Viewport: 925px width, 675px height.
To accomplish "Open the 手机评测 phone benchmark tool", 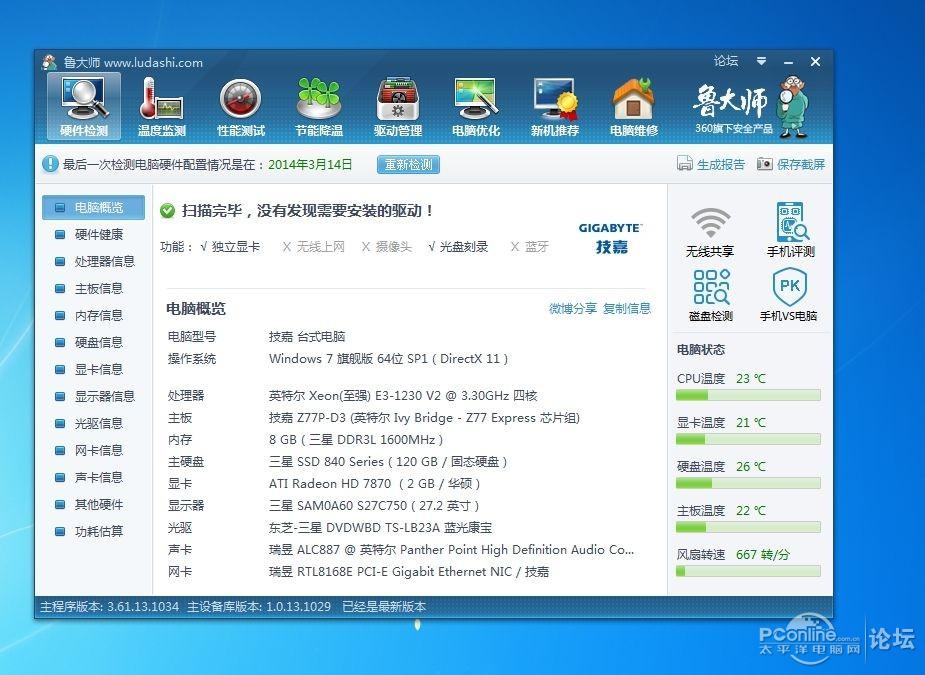I will [x=790, y=230].
